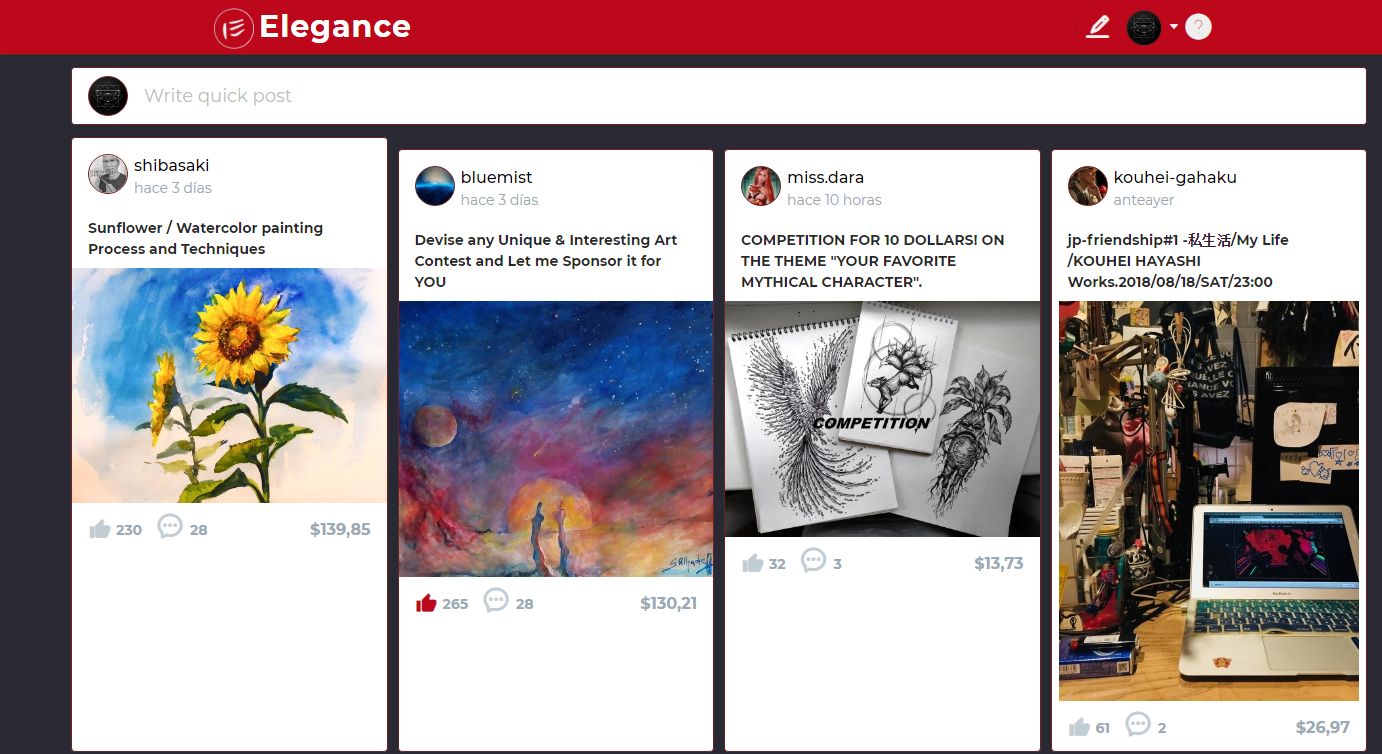
Task: Open comments on miss.dara's post
Action: (x=814, y=560)
